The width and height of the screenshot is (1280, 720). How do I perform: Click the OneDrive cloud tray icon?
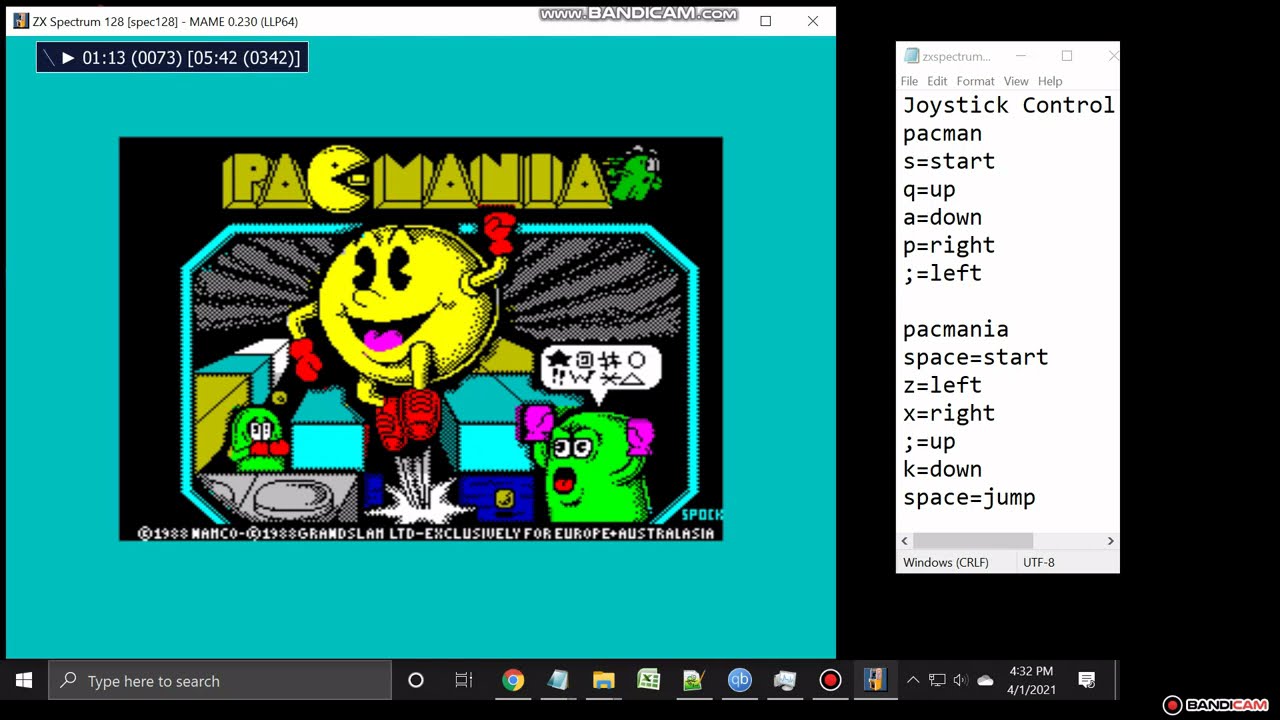tap(985, 681)
